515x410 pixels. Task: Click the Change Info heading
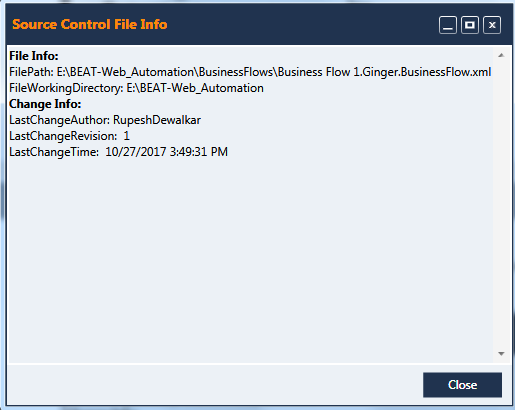point(45,104)
